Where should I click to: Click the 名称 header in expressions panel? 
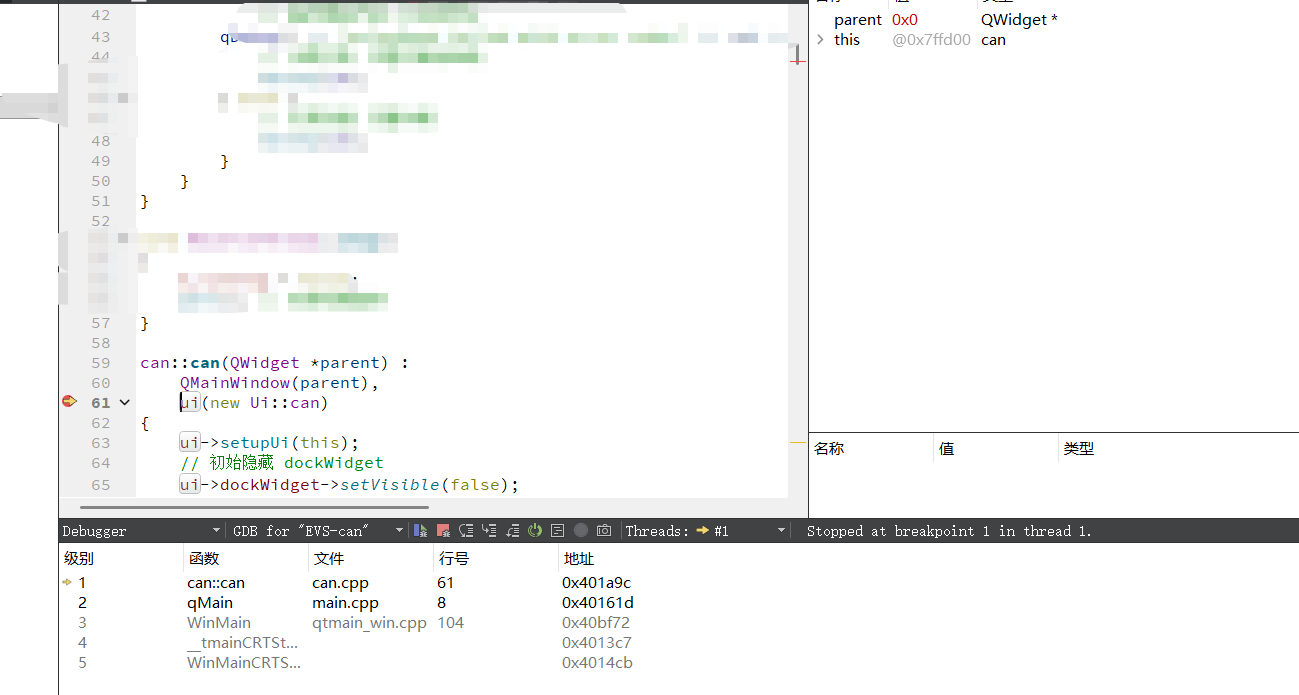(x=871, y=449)
